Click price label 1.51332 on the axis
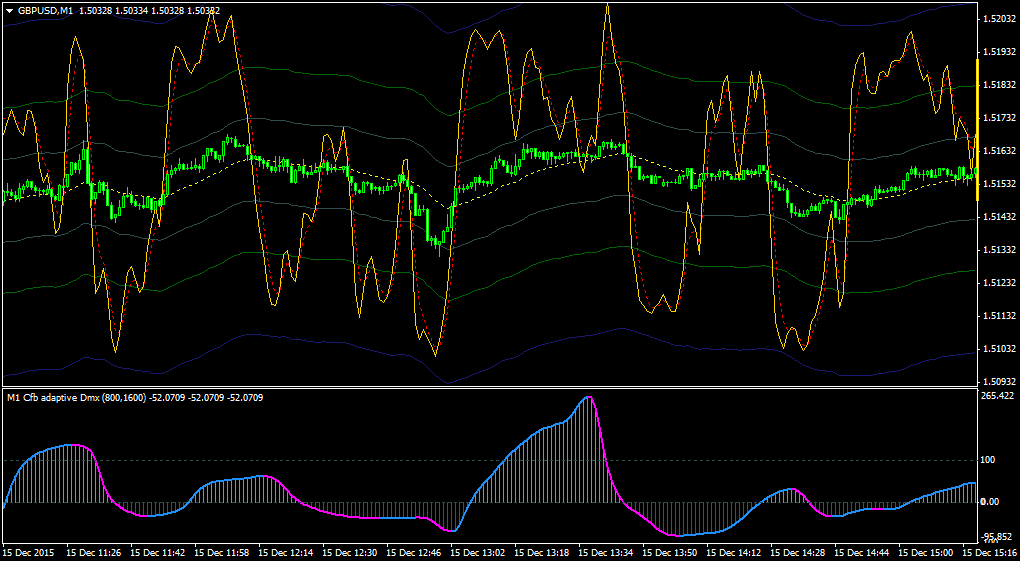 pos(999,249)
